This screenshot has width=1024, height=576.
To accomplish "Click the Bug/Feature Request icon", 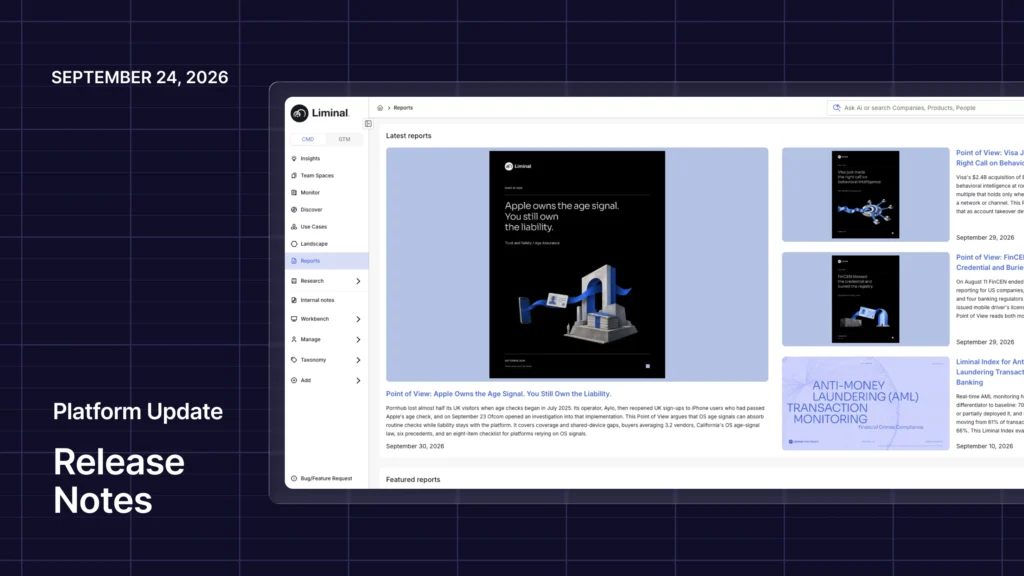I will click(294, 479).
